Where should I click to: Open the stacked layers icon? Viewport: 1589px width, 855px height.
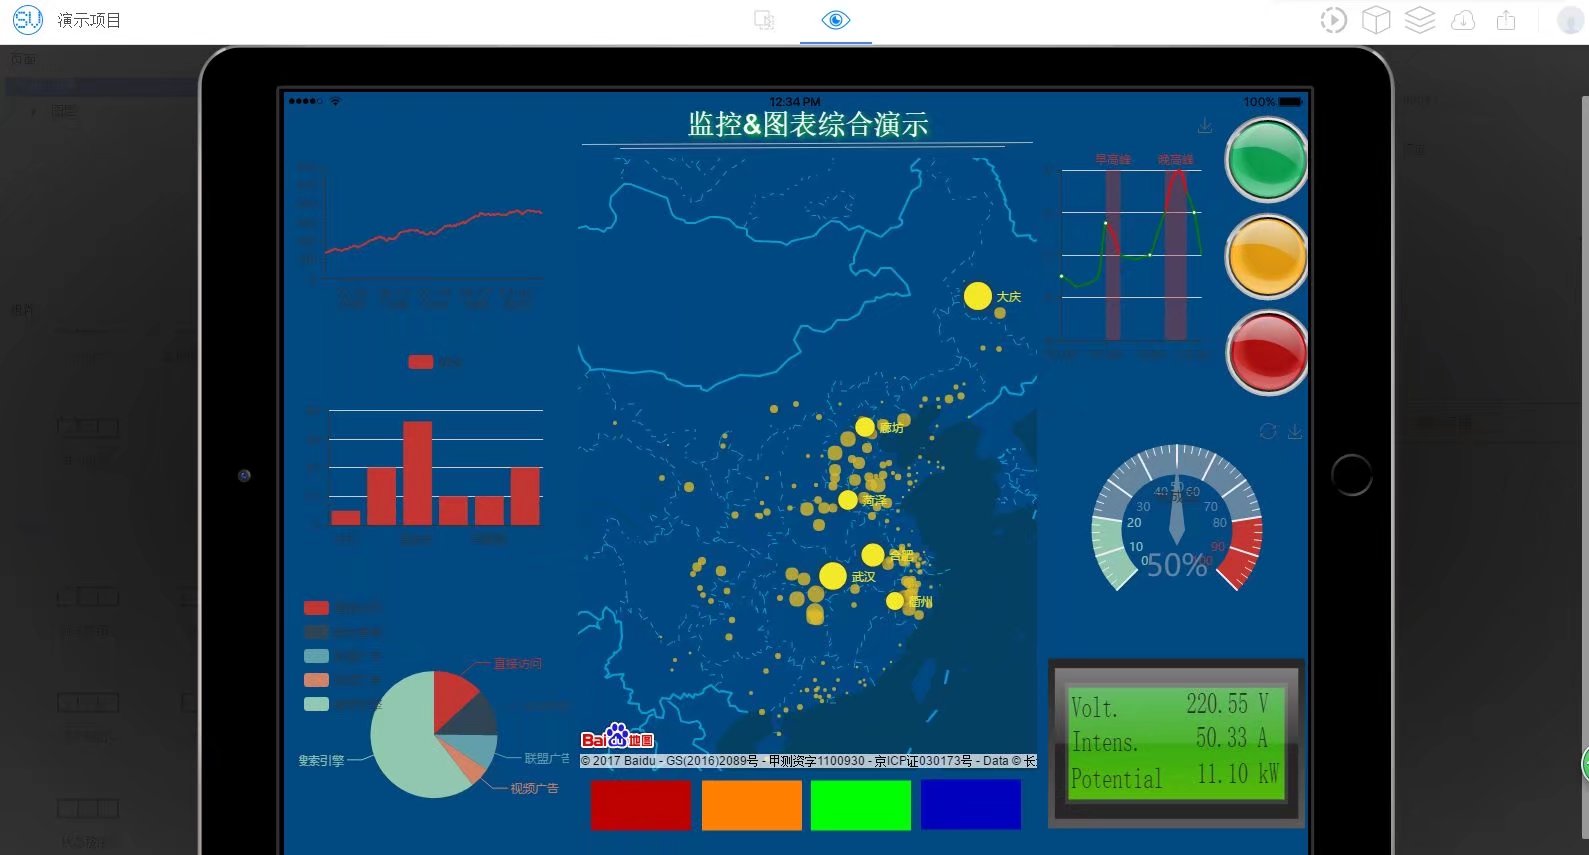[1419, 20]
